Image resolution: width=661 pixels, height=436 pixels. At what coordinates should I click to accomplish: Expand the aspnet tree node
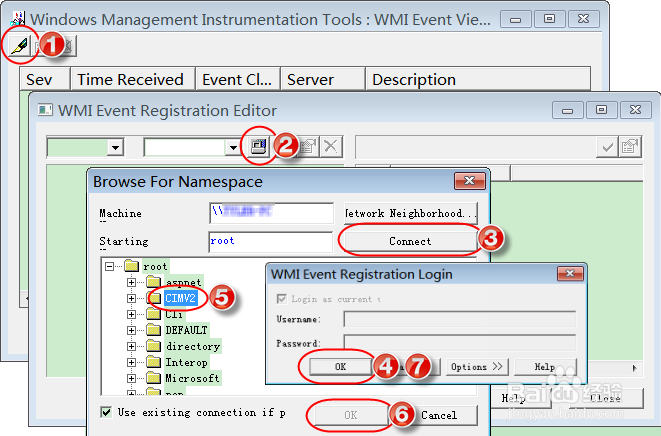[x=131, y=282]
